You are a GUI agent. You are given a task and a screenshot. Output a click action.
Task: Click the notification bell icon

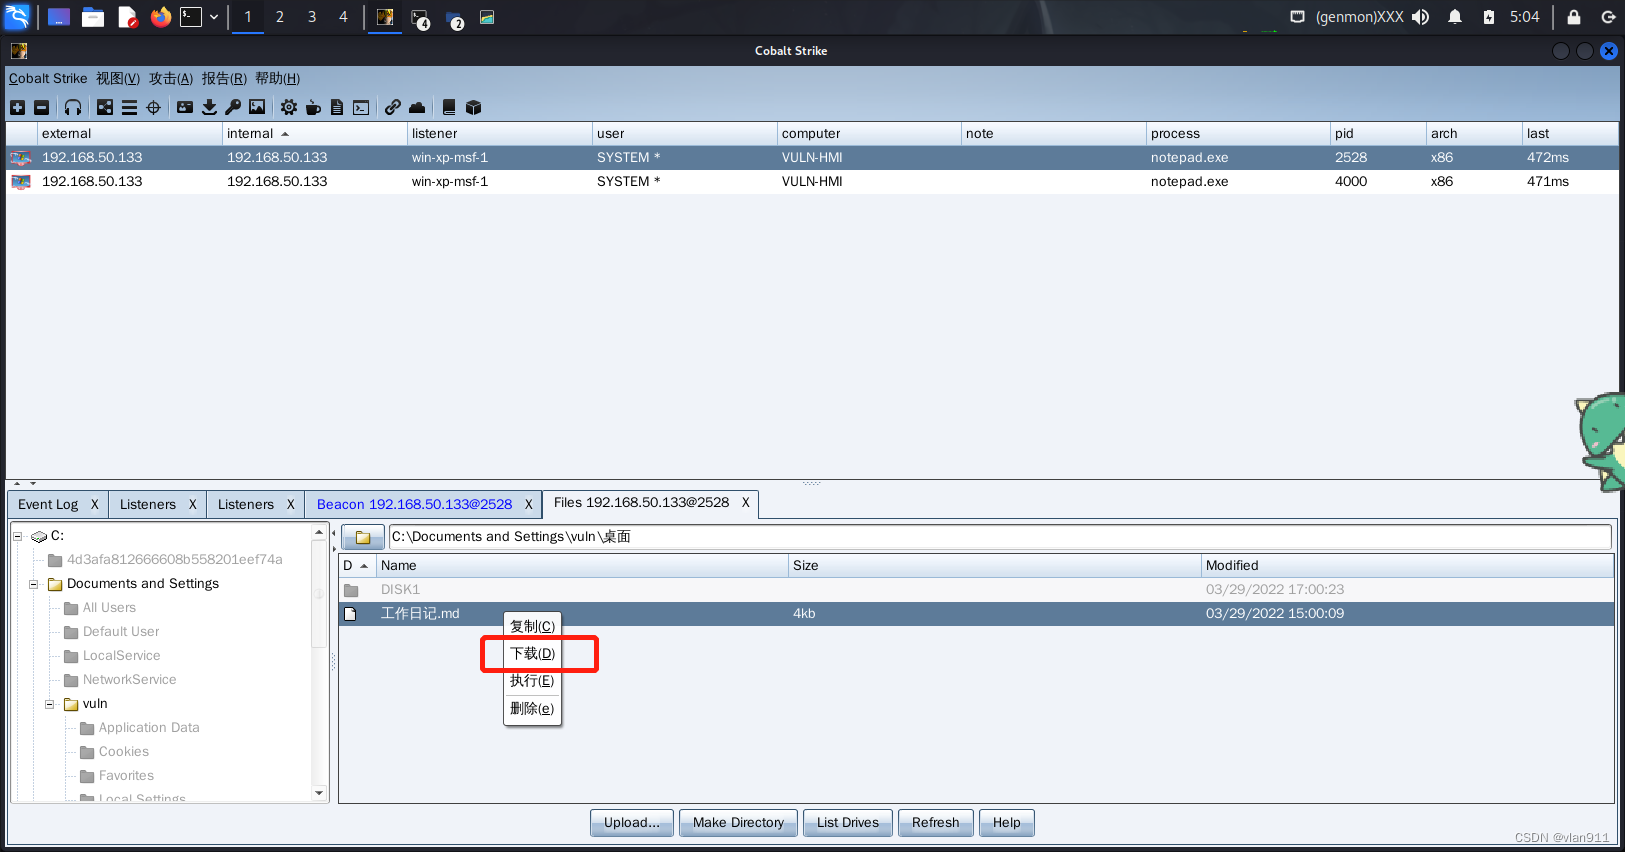pyautogui.click(x=1455, y=17)
